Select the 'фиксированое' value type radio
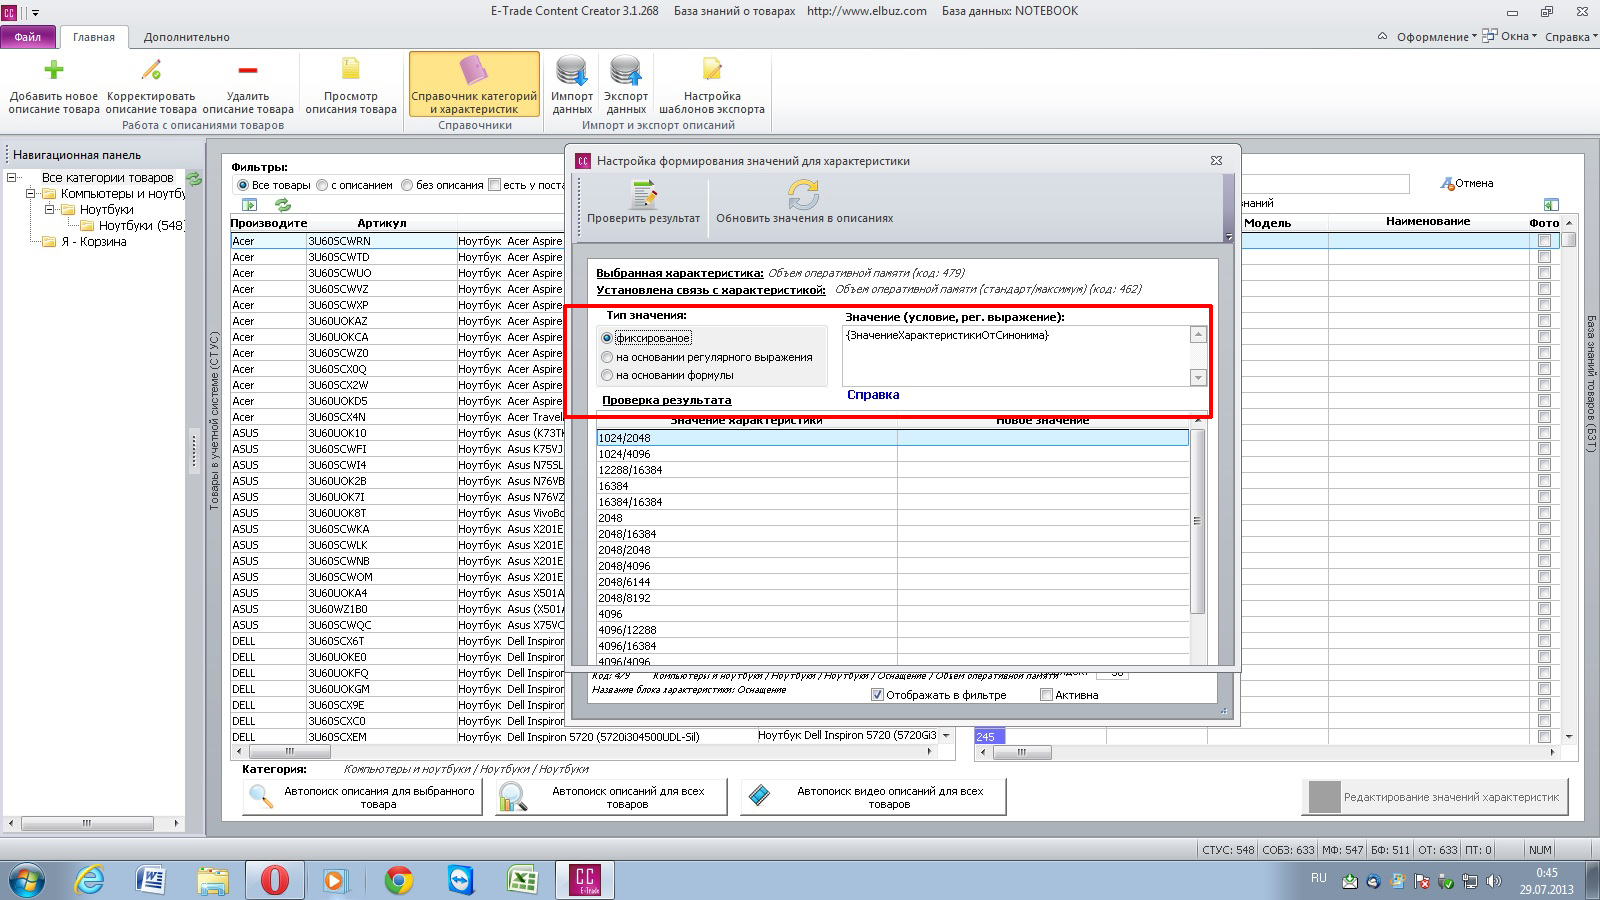 point(607,338)
